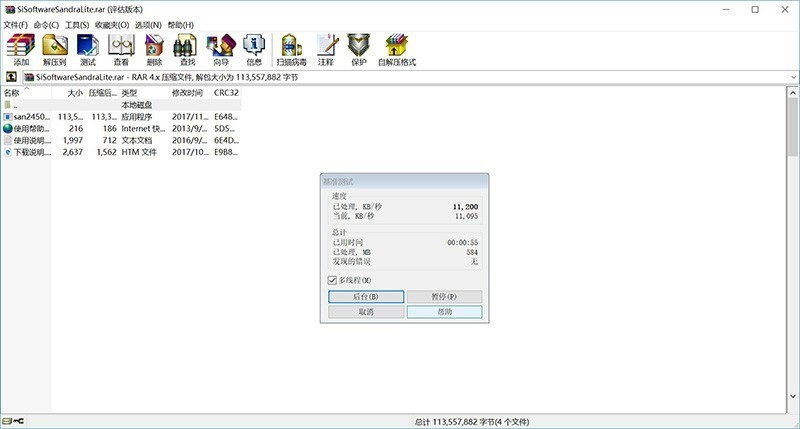The width and height of the screenshot is (800, 429).
Task: Click the 取消 cancel button in dialog
Action: pyautogui.click(x=366, y=312)
